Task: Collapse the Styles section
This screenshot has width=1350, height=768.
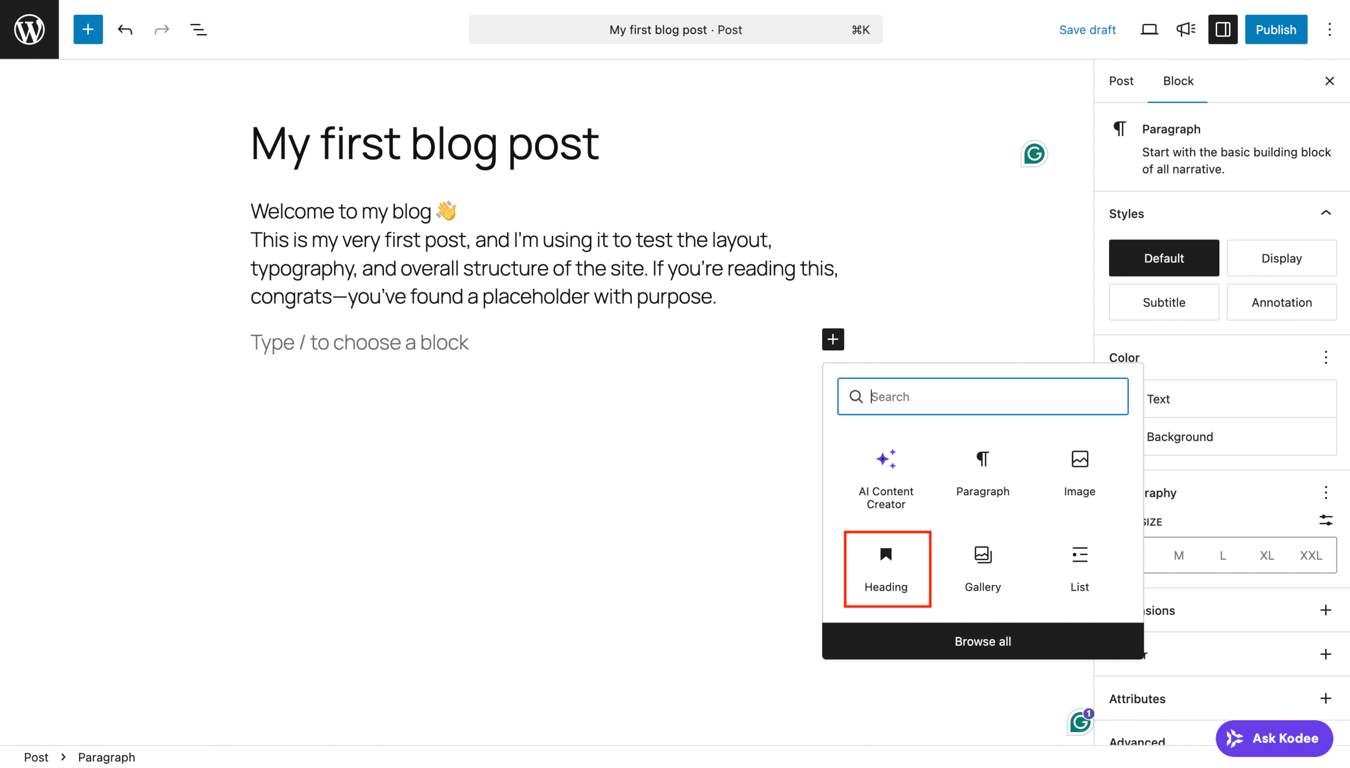Action: 1325,212
